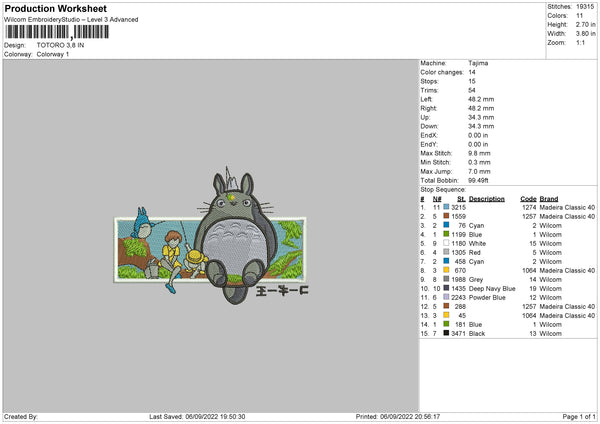Select the Black description in row 15
600x424 pixels.
477,333
